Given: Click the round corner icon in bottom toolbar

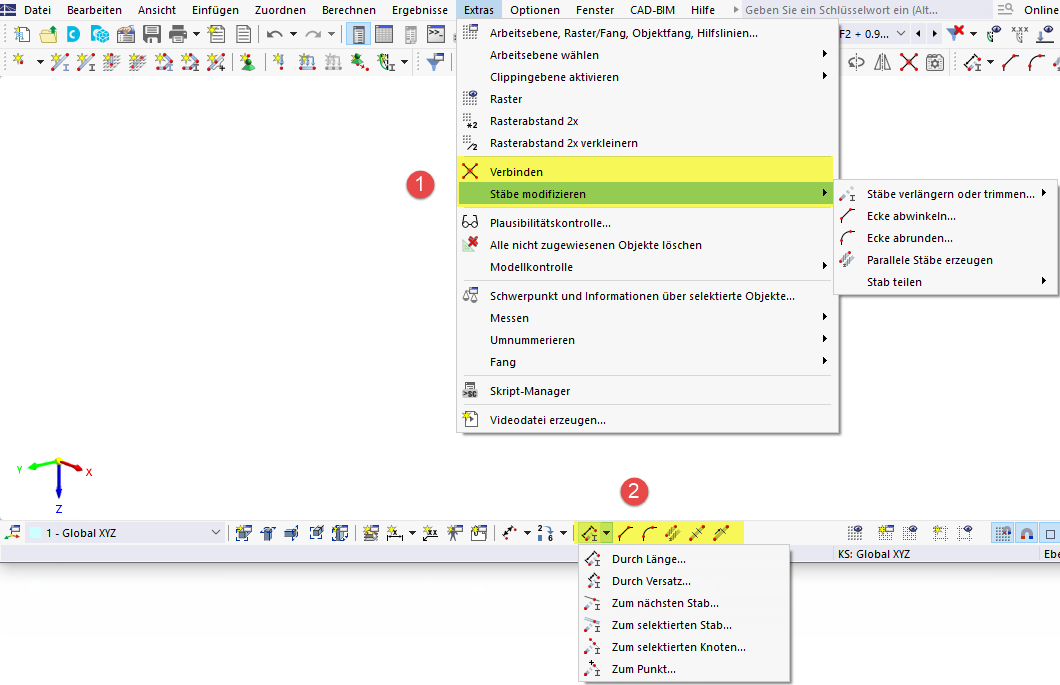Looking at the screenshot, I should [x=649, y=534].
